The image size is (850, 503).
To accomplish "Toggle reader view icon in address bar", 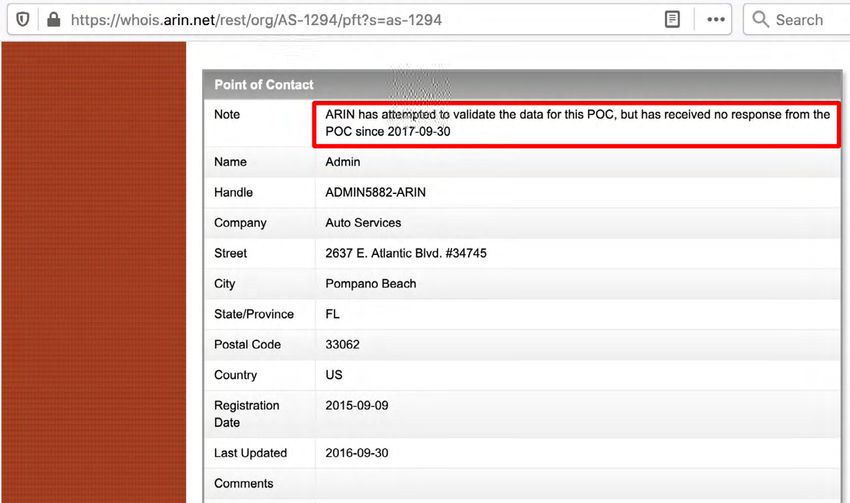I will click(x=672, y=20).
